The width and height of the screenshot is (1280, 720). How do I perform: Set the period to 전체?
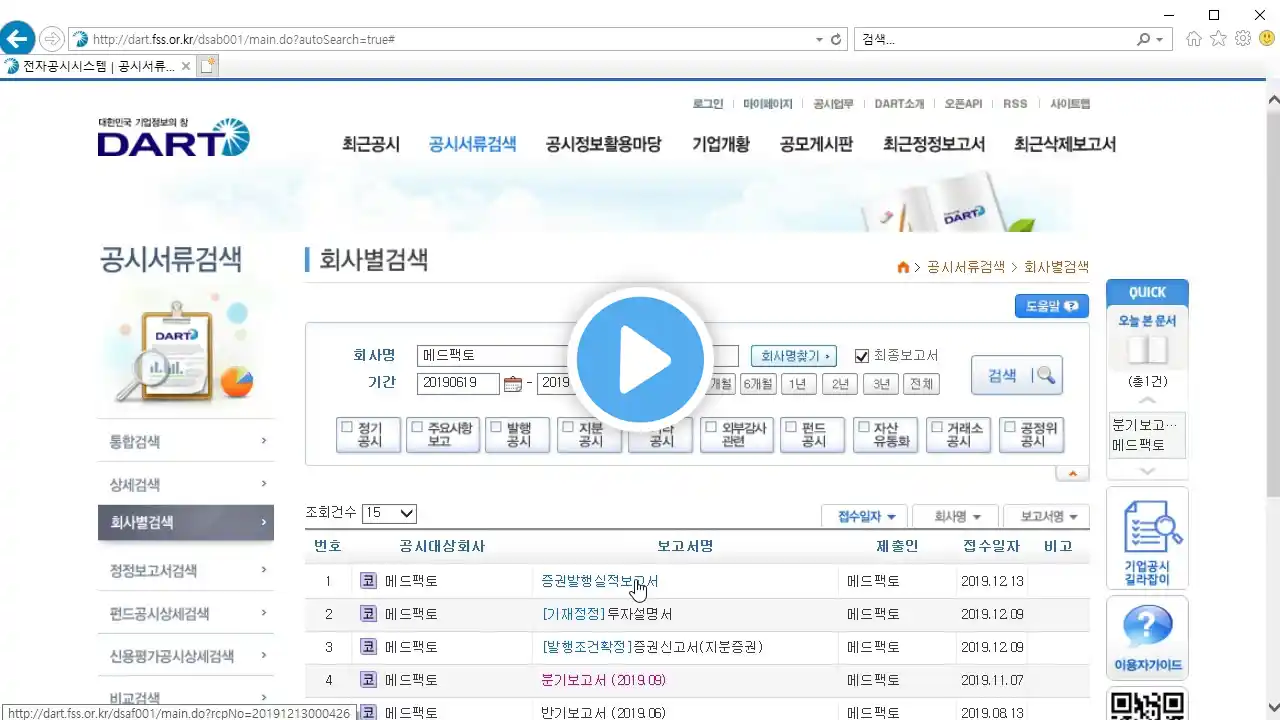[x=921, y=383]
